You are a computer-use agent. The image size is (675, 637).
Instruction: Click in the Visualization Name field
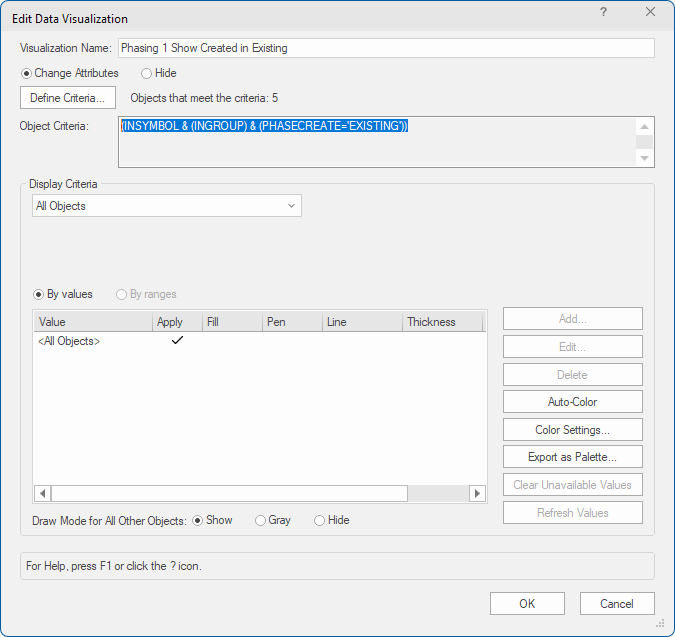tap(385, 48)
